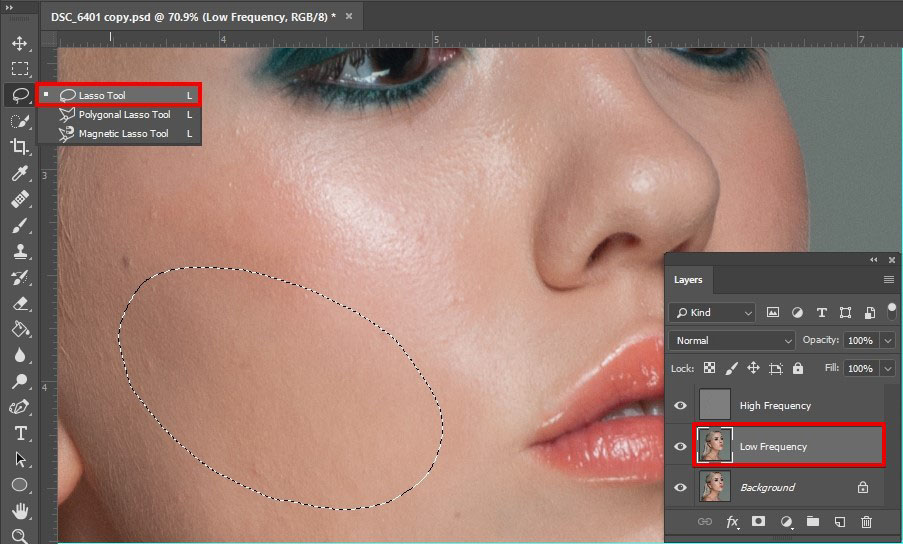This screenshot has width=903, height=544.
Task: Activate the Horizontal Type tool
Action: point(20,434)
